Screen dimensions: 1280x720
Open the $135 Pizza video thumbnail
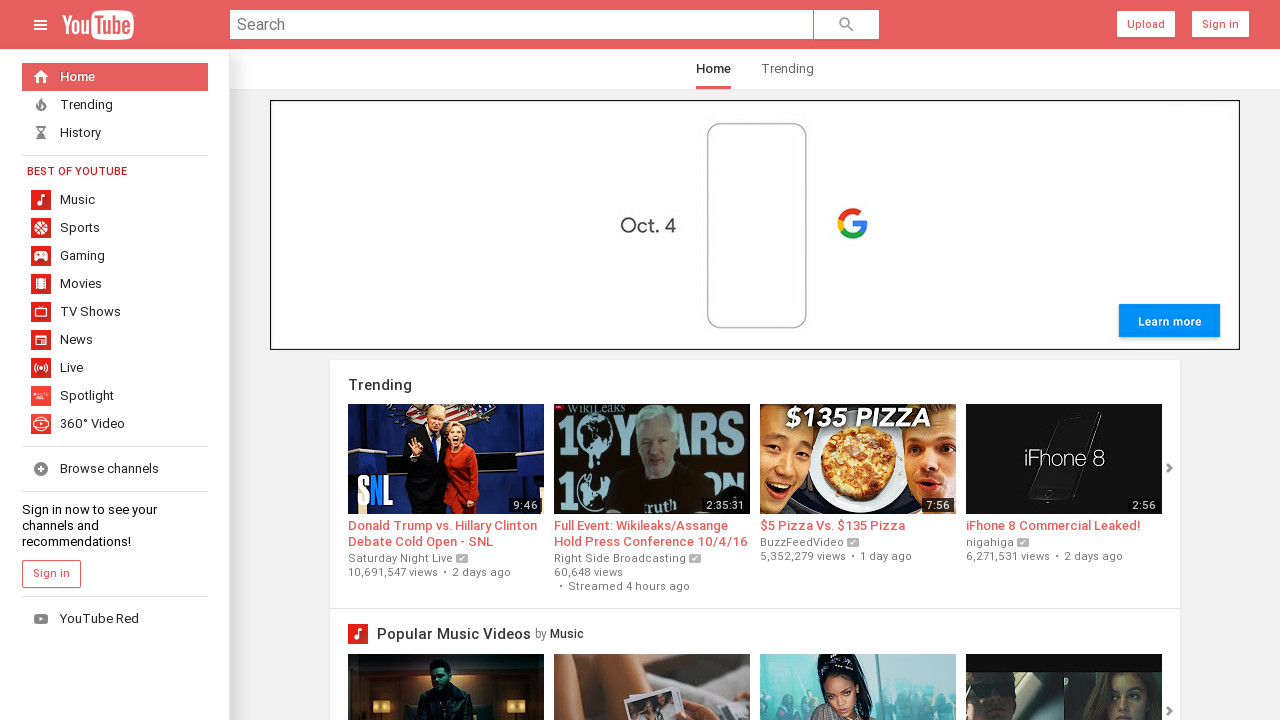858,459
